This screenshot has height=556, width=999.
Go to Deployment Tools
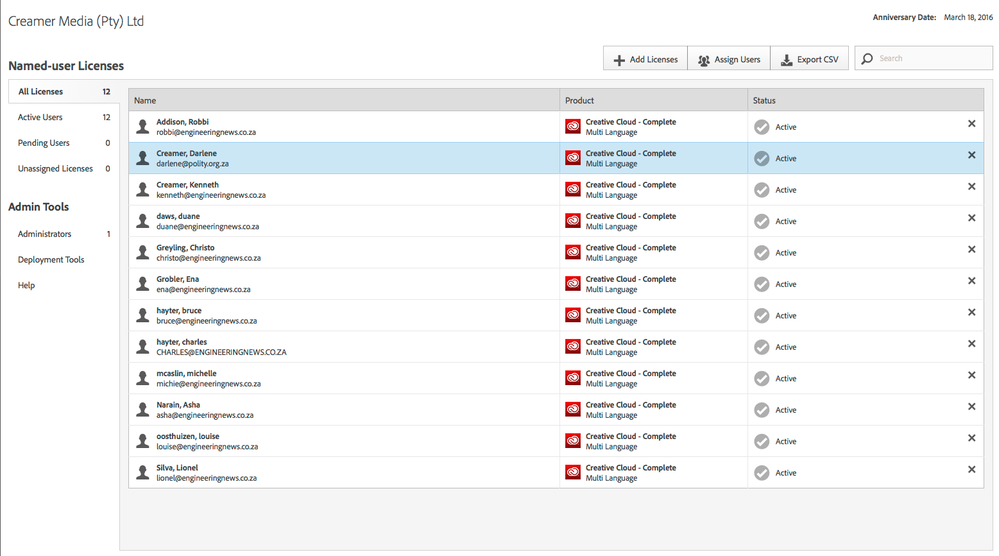[x=51, y=260]
